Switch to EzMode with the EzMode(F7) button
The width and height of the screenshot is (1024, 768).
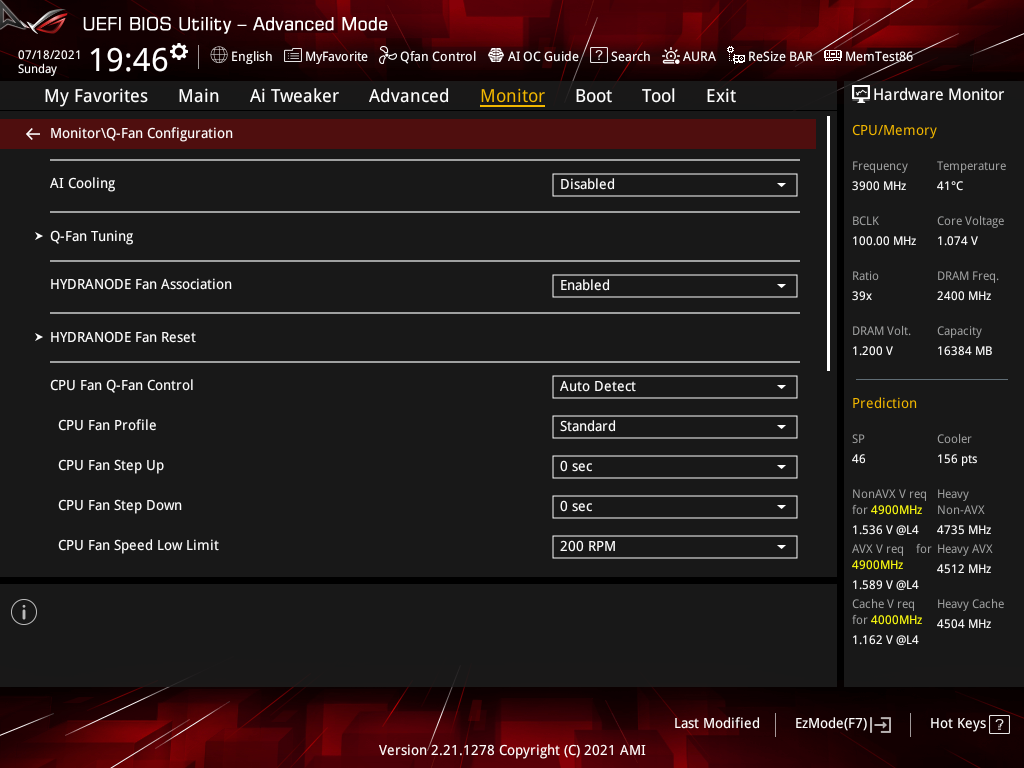click(x=842, y=723)
